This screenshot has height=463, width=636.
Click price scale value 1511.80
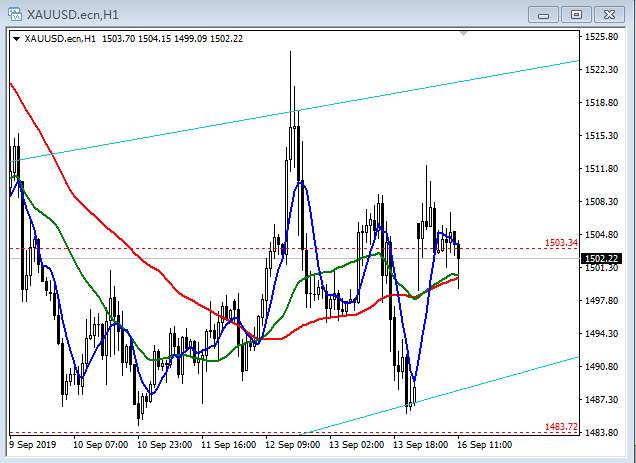pyautogui.click(x=602, y=169)
